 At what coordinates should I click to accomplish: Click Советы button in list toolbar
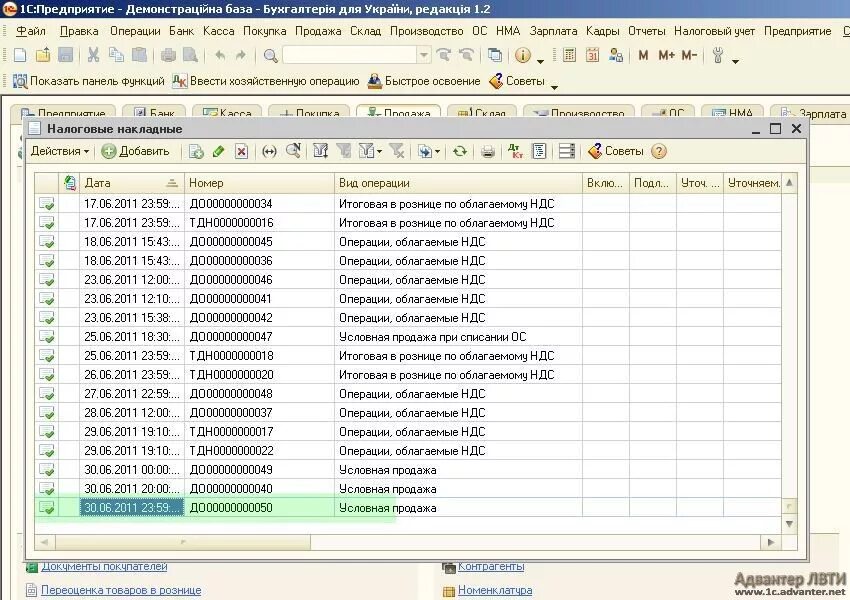[x=616, y=151]
